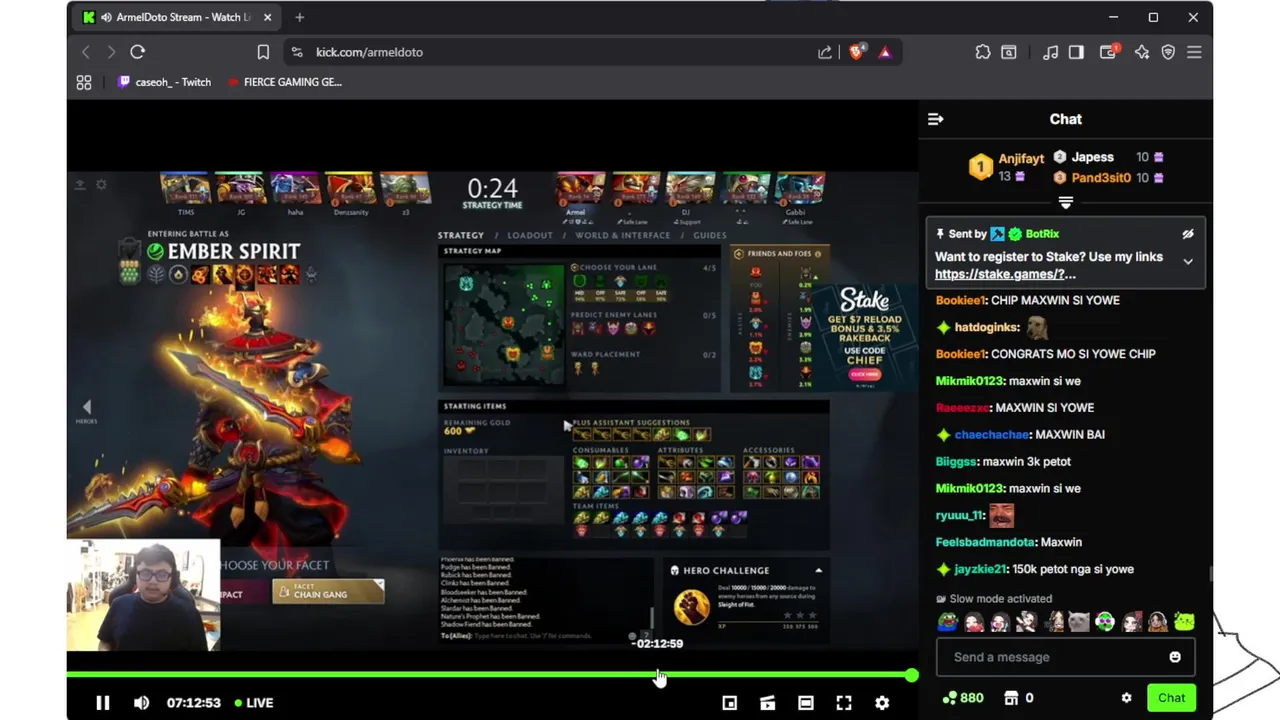The width and height of the screenshot is (1280, 720).
Task: Open username Feelsbadmandota in chat
Action: click(985, 542)
